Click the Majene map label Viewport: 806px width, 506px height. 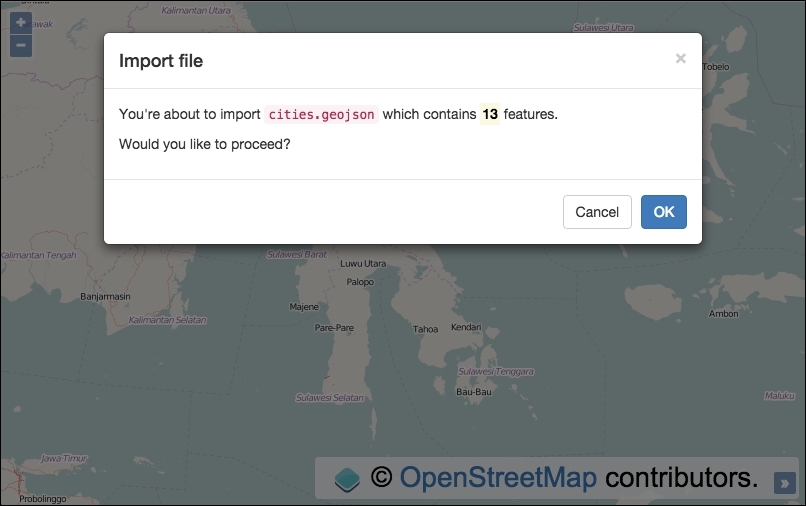tap(304, 307)
